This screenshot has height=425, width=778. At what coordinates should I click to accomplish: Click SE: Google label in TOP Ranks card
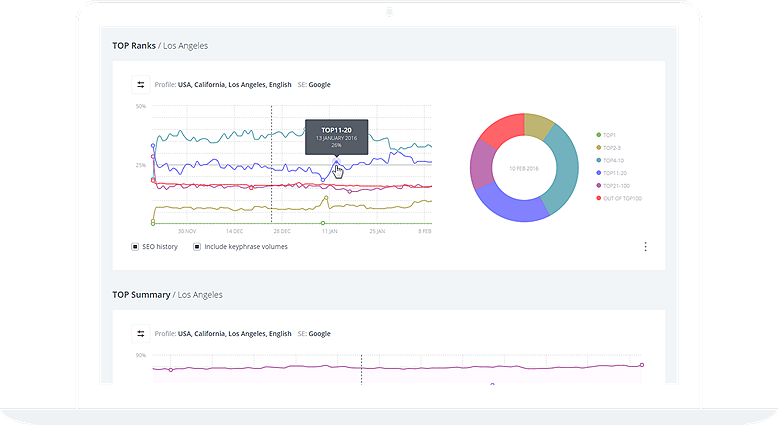tap(314, 85)
